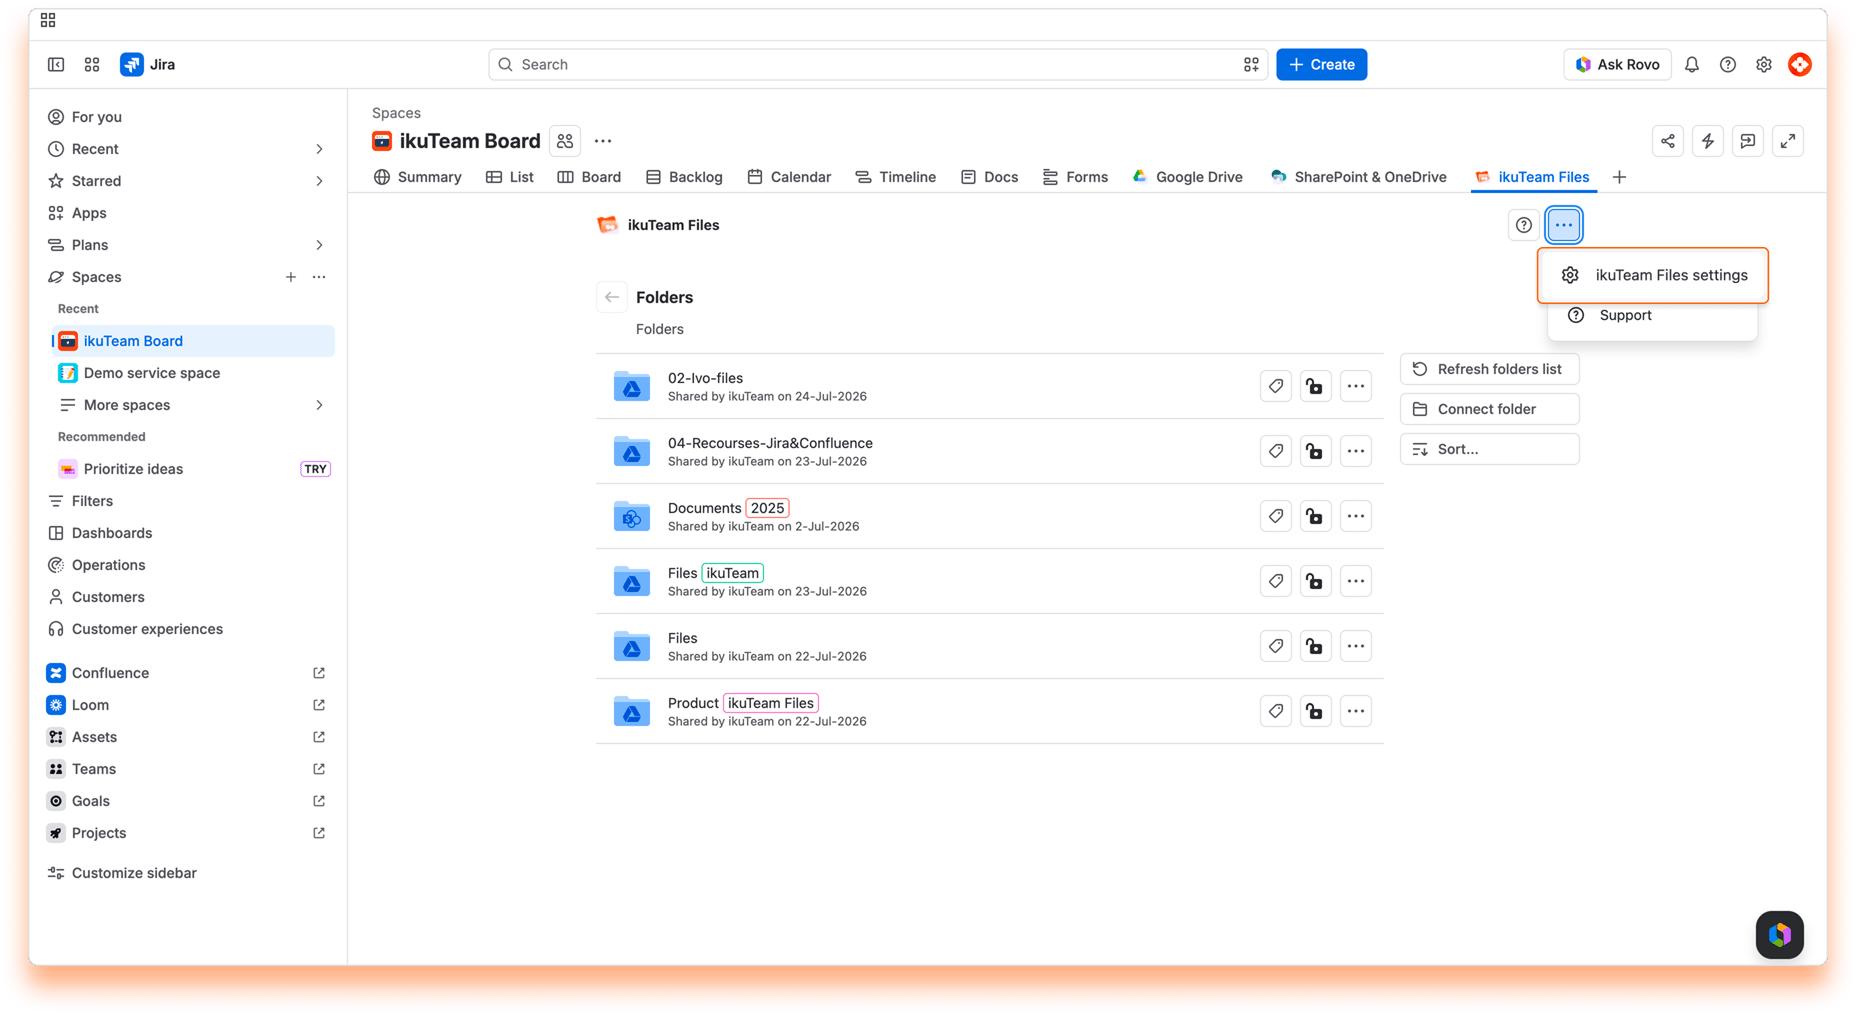The width and height of the screenshot is (1856, 1014).
Task: Open more actions for Files ikuTeam folder
Action: [1355, 581]
